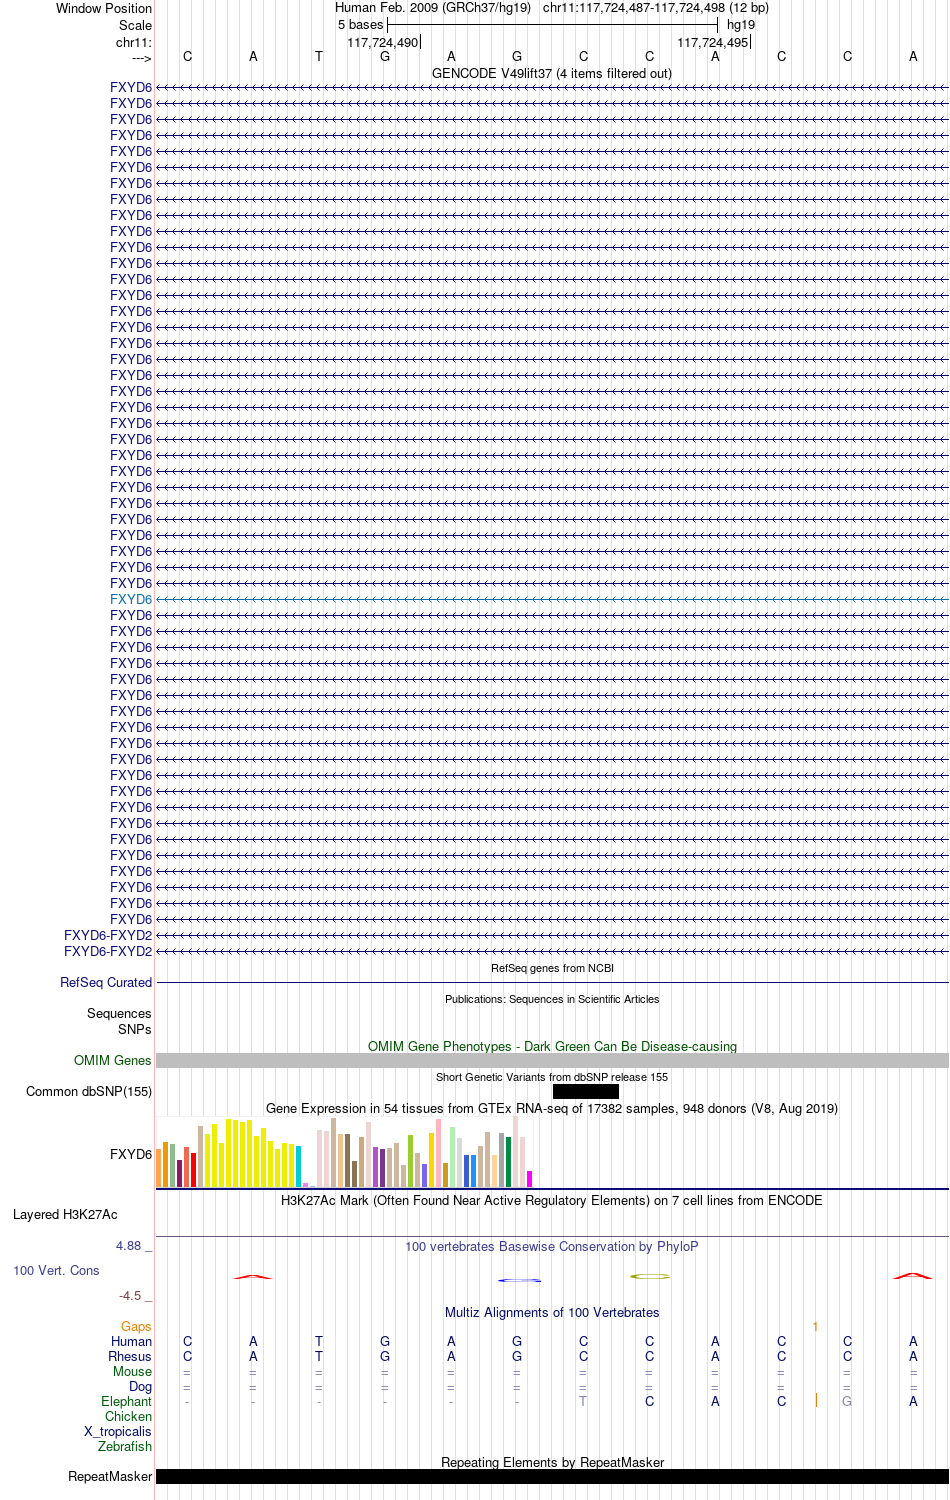Click the blue PhyloP conservation mark
Viewport: 950px width, 1500px height.
coord(519,1280)
